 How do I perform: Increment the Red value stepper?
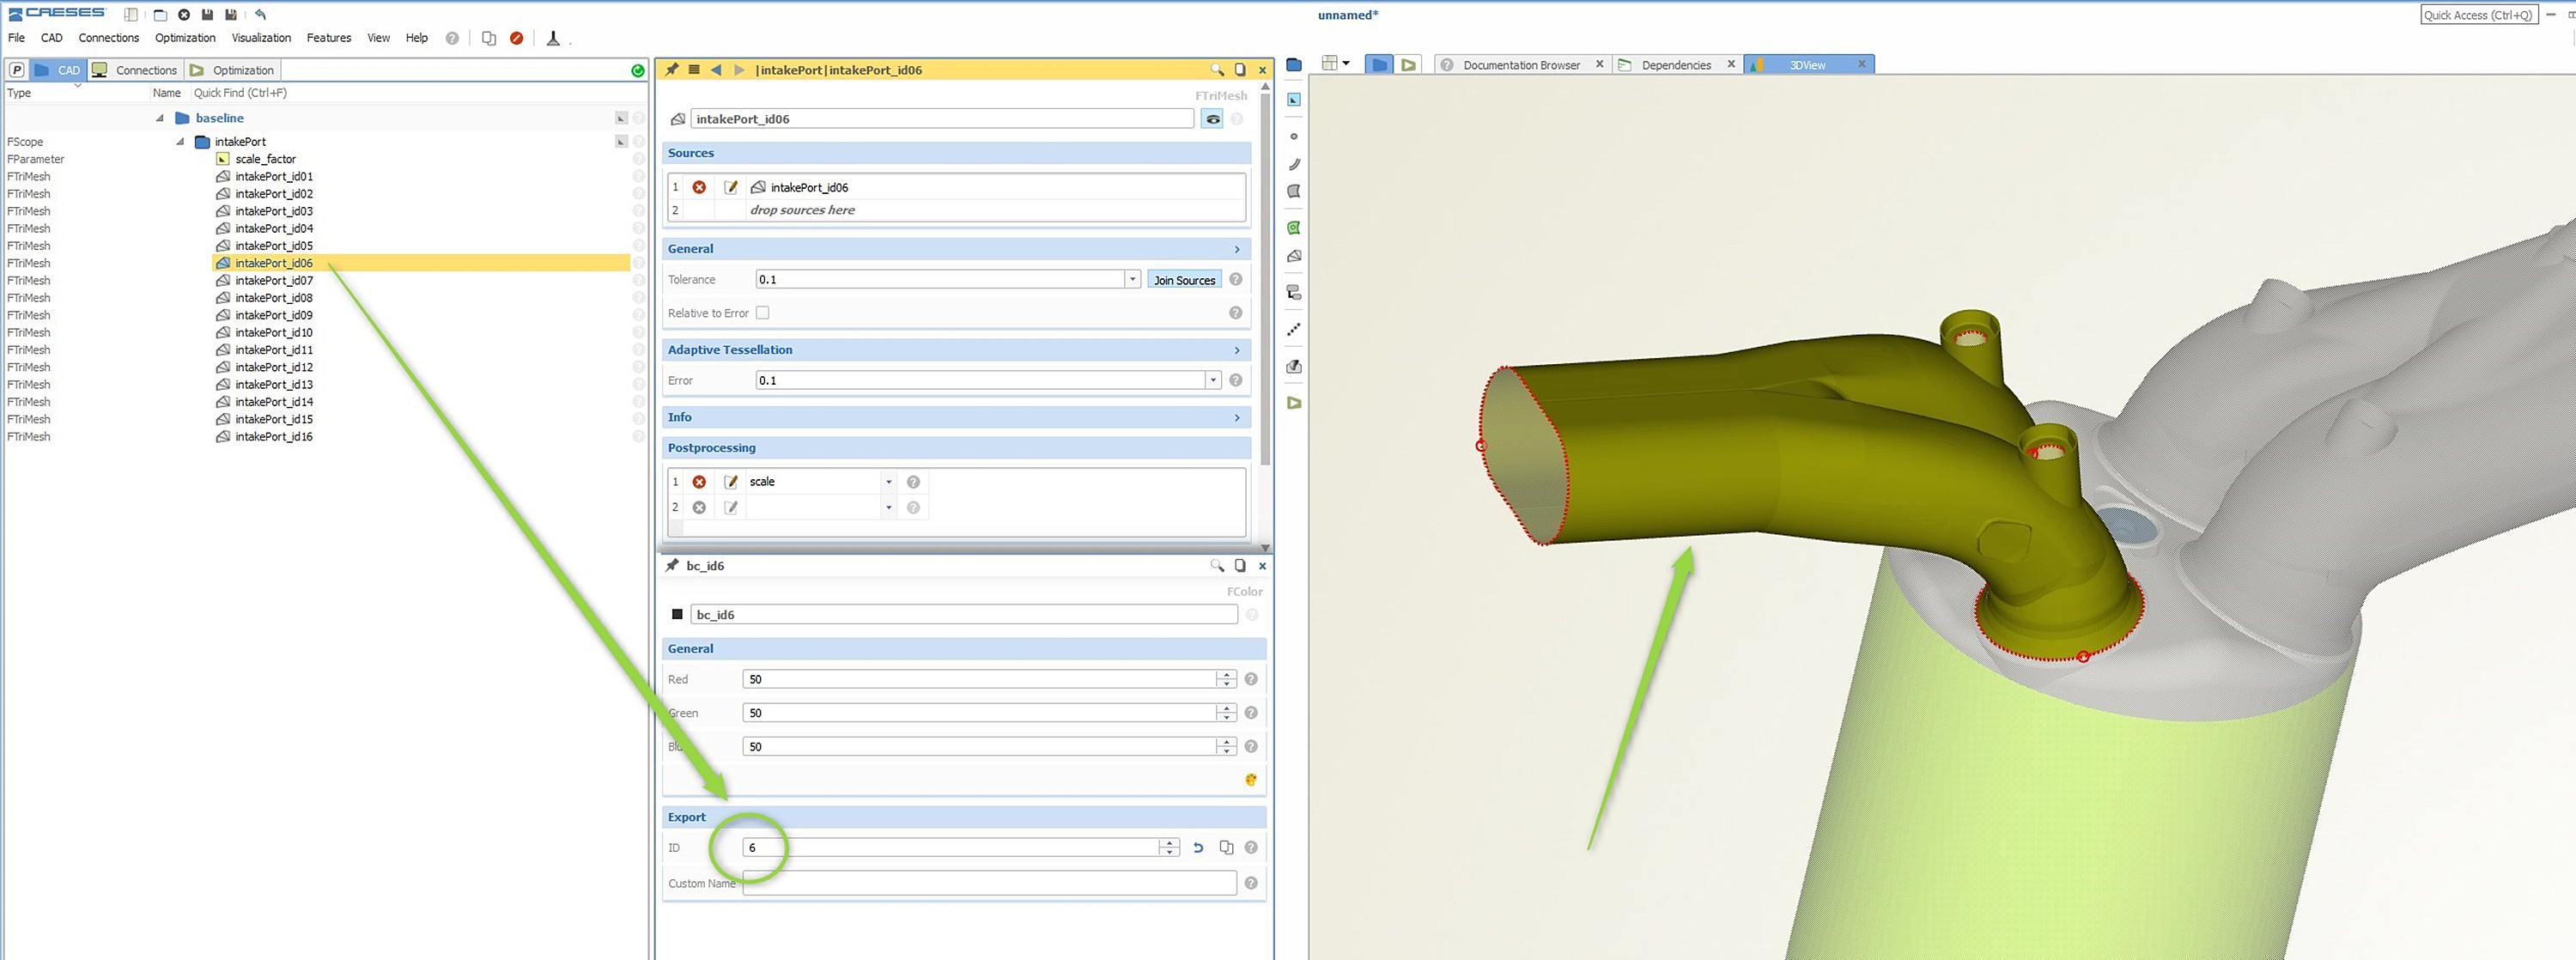[1226, 675]
